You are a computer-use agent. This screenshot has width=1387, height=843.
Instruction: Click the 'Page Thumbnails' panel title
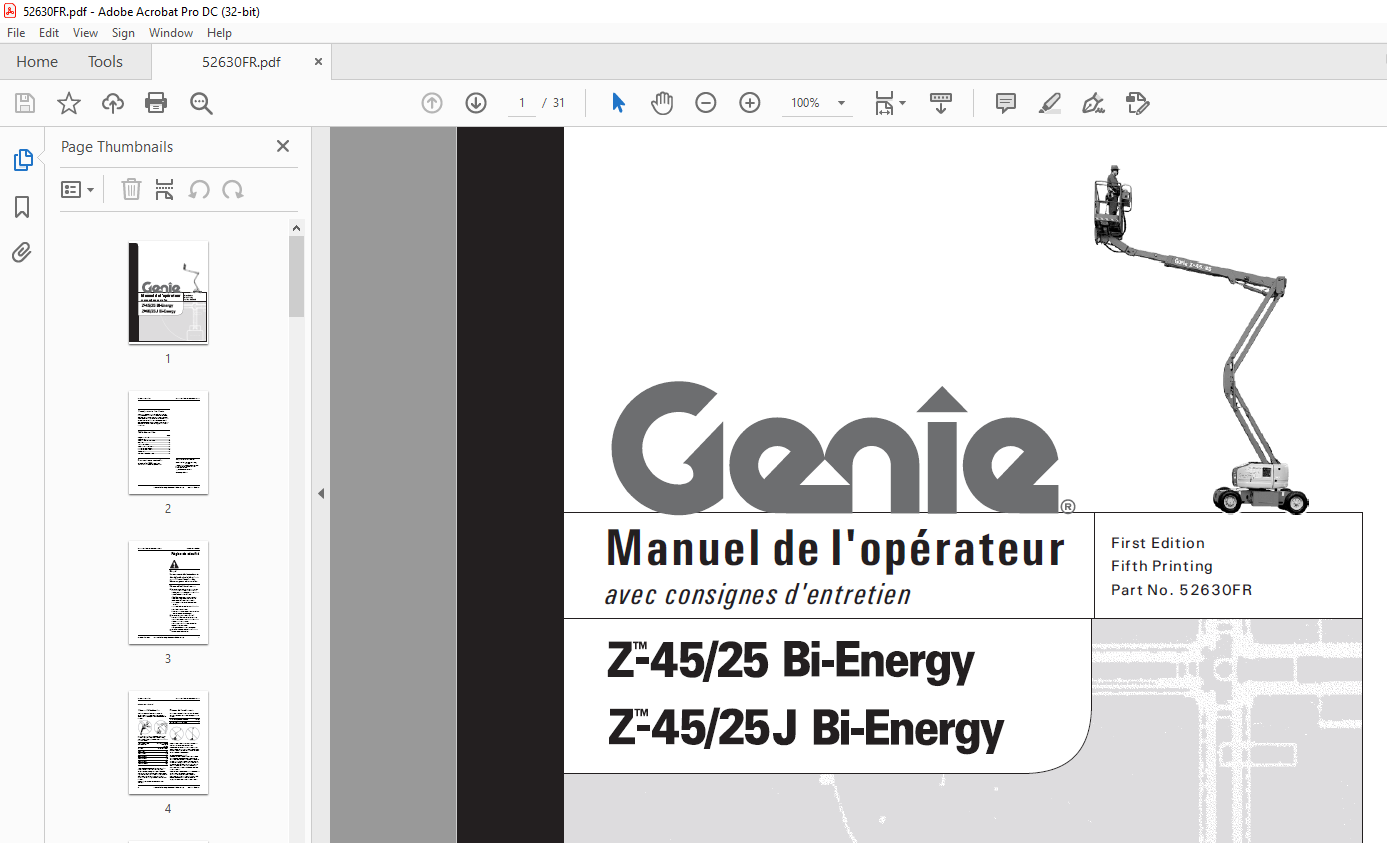pyautogui.click(x=117, y=146)
